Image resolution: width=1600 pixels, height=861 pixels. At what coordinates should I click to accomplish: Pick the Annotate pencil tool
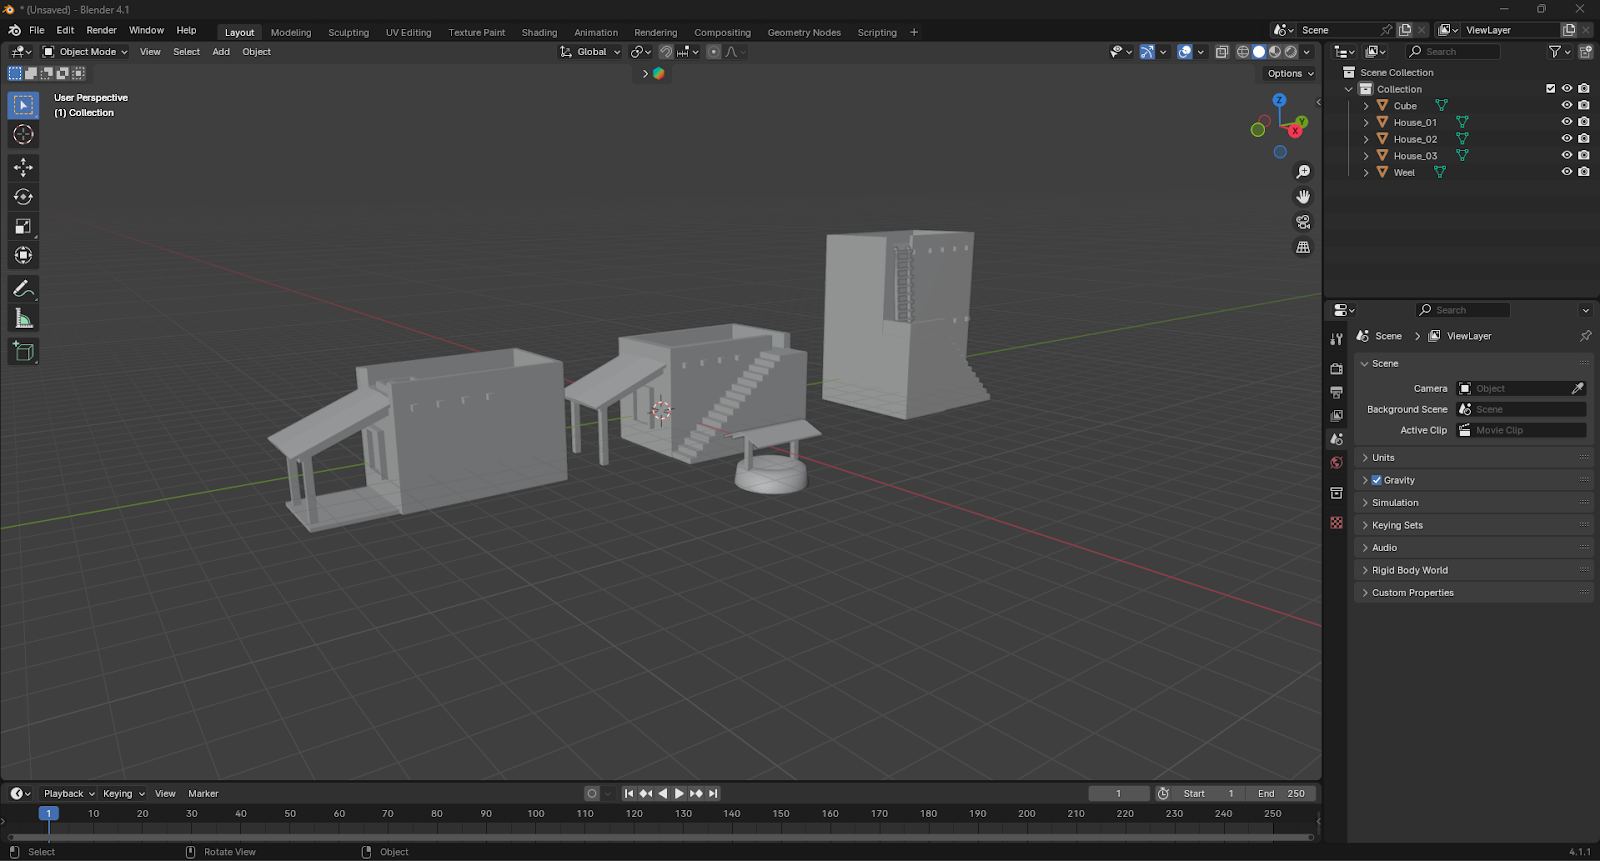(x=23, y=289)
